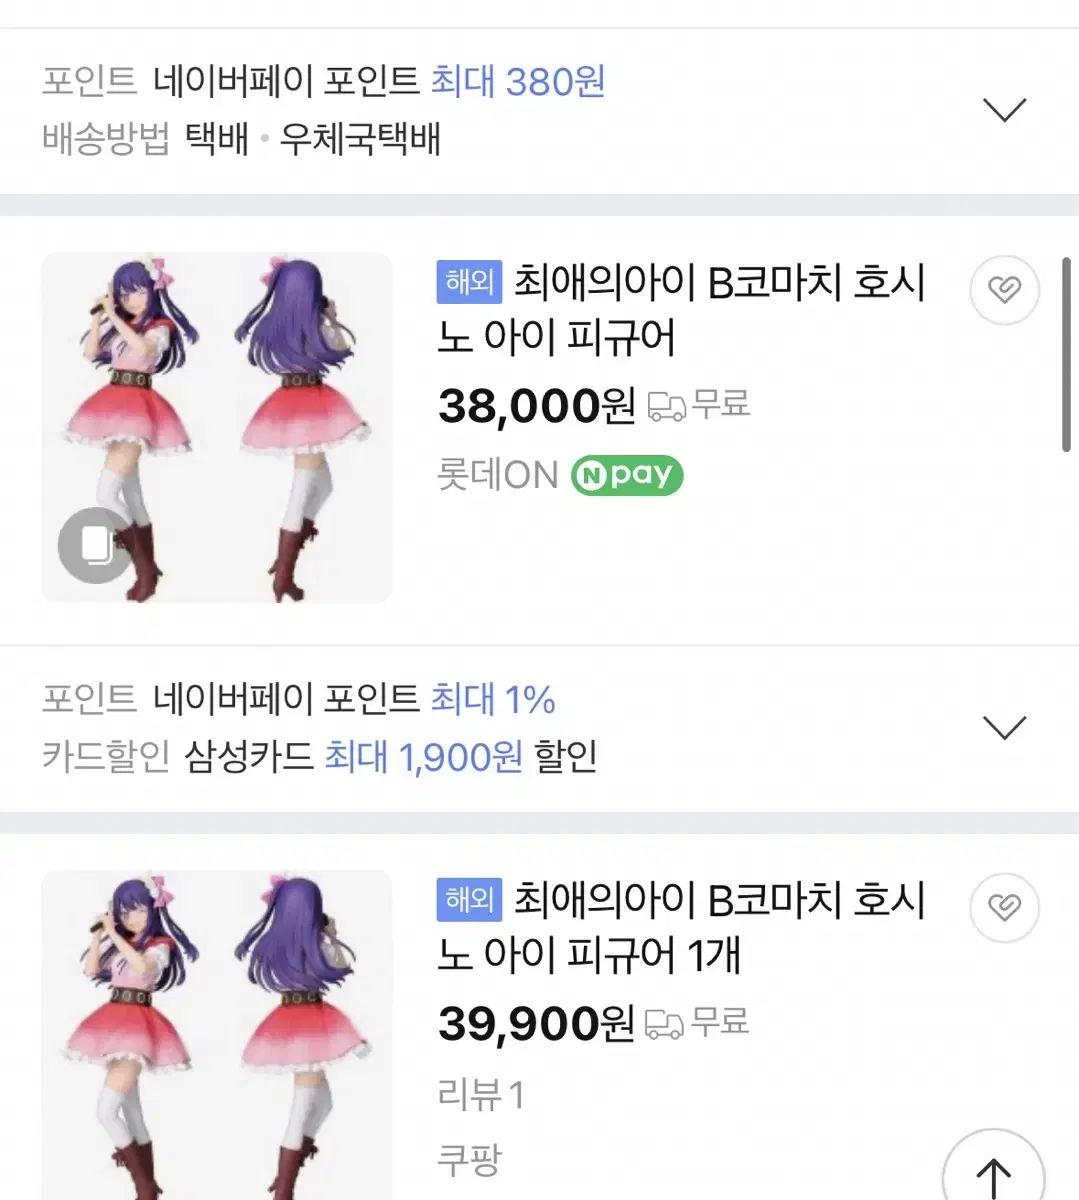Click the free shipping truck icon beside 39,900원
1079x1200 pixels.
tap(665, 1023)
